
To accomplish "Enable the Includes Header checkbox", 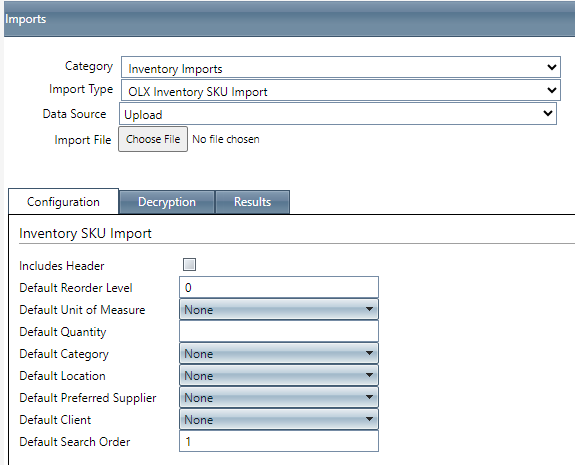I will pyautogui.click(x=189, y=264).
